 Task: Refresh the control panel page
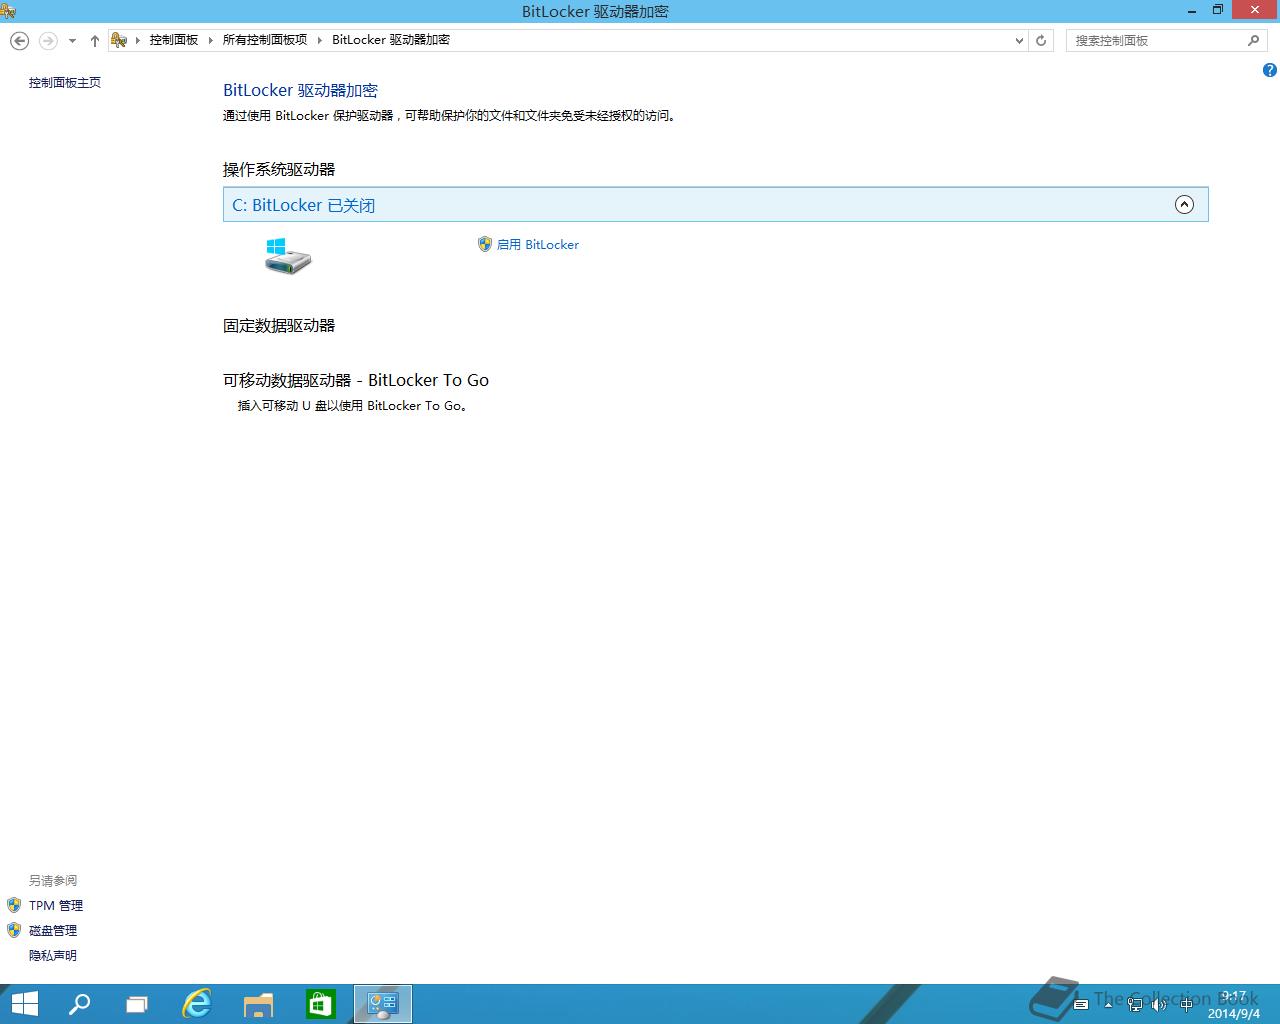pyautogui.click(x=1041, y=41)
